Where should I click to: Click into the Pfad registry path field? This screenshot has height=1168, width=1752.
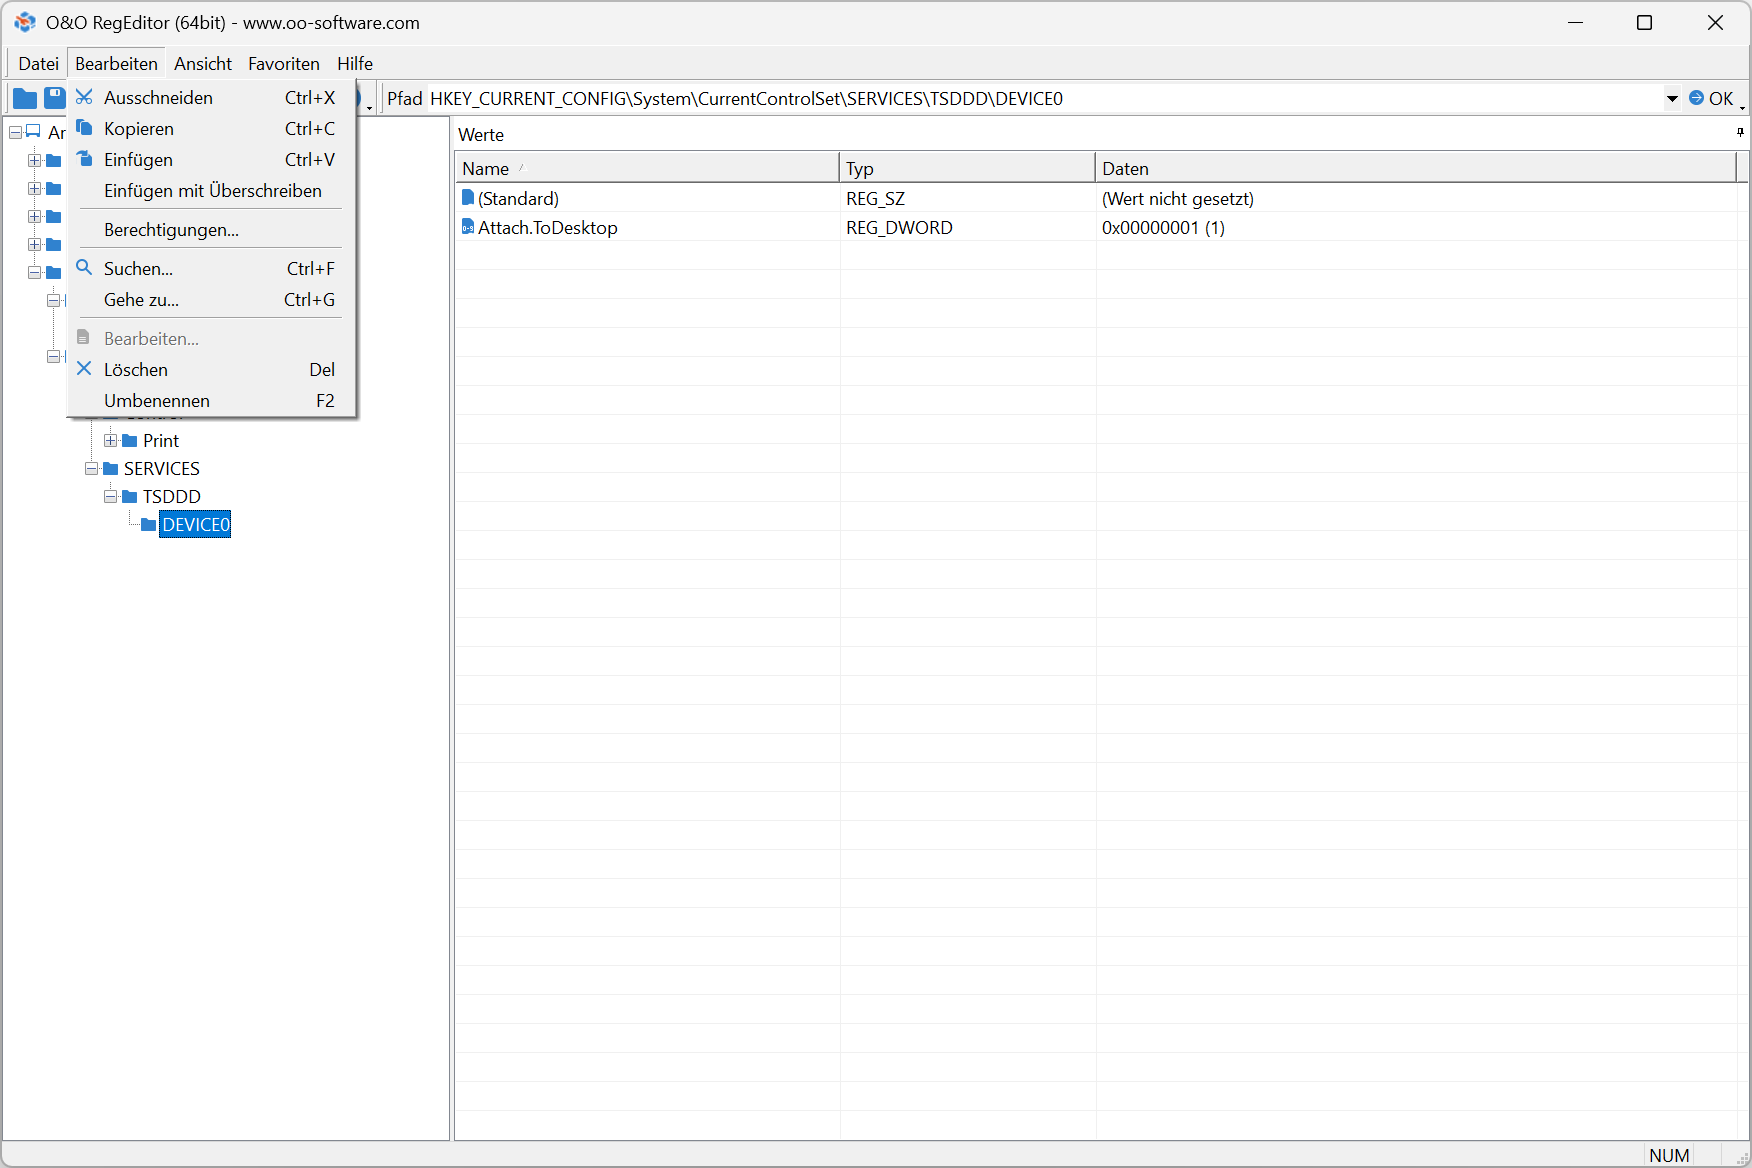click(1040, 99)
